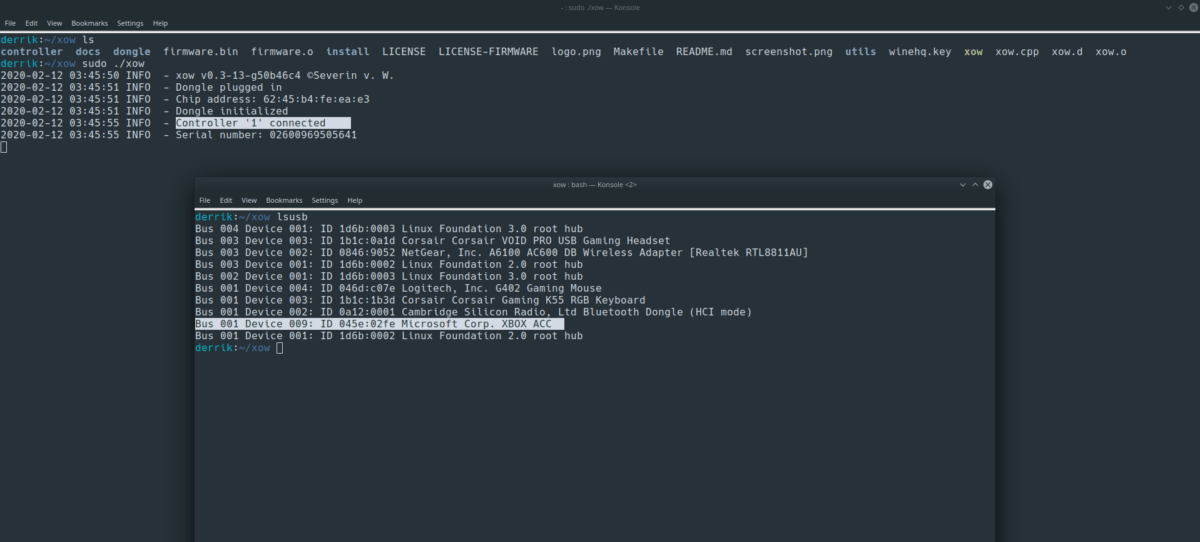This screenshot has width=1200, height=542.
Task: Open View menu in the Konsole <2> window
Action: point(249,200)
